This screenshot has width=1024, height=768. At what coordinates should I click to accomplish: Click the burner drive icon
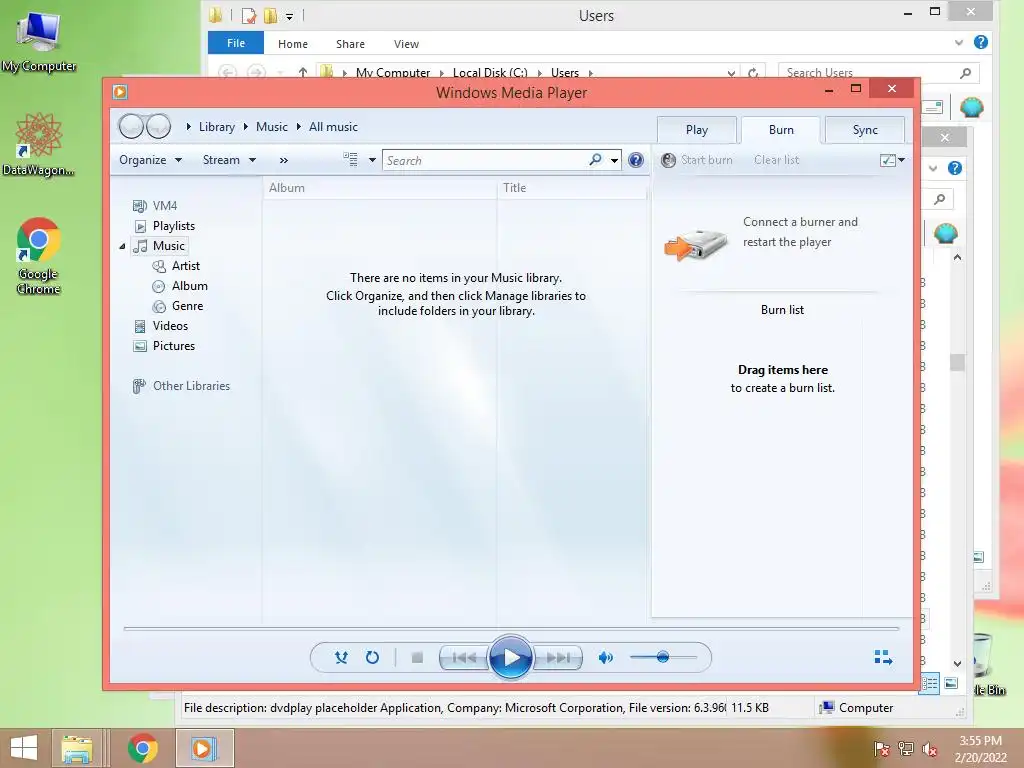pos(697,245)
